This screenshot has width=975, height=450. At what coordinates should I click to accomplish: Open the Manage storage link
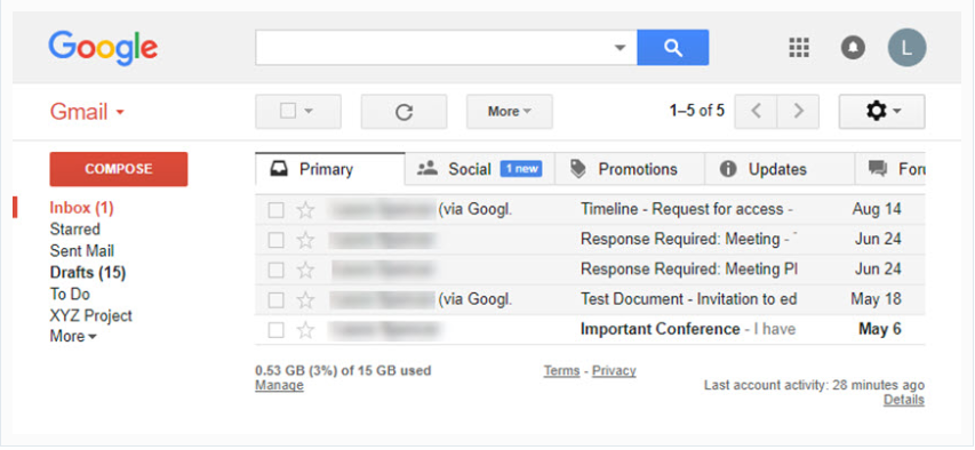click(279, 385)
